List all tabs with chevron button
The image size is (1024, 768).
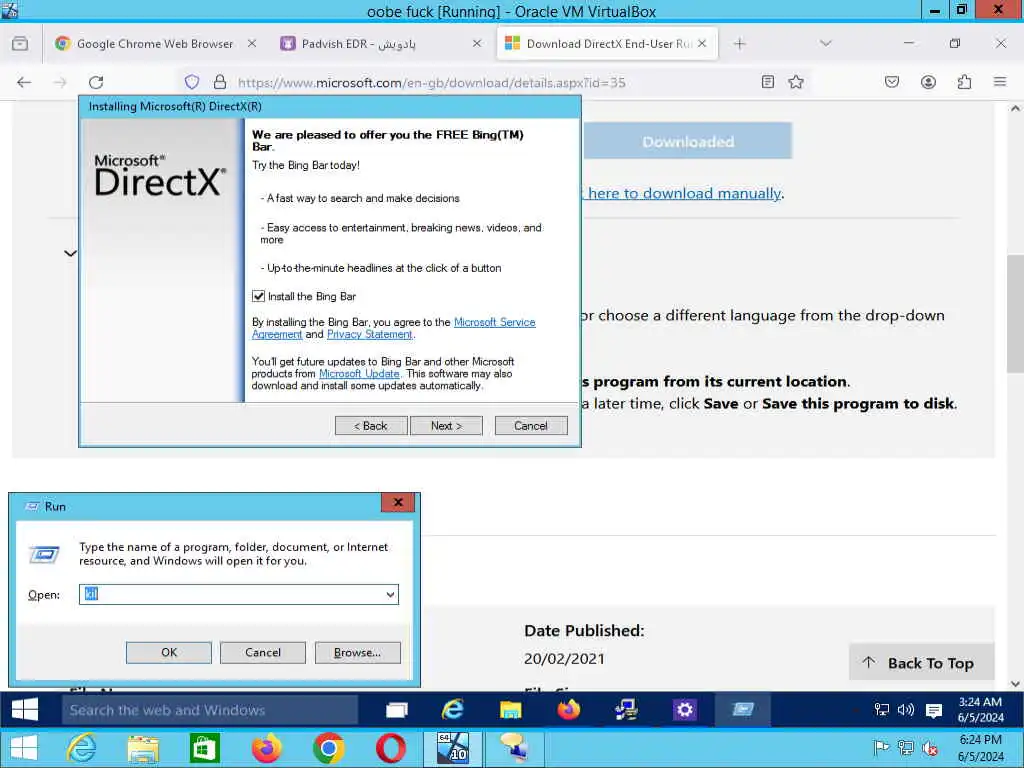pyautogui.click(x=825, y=44)
